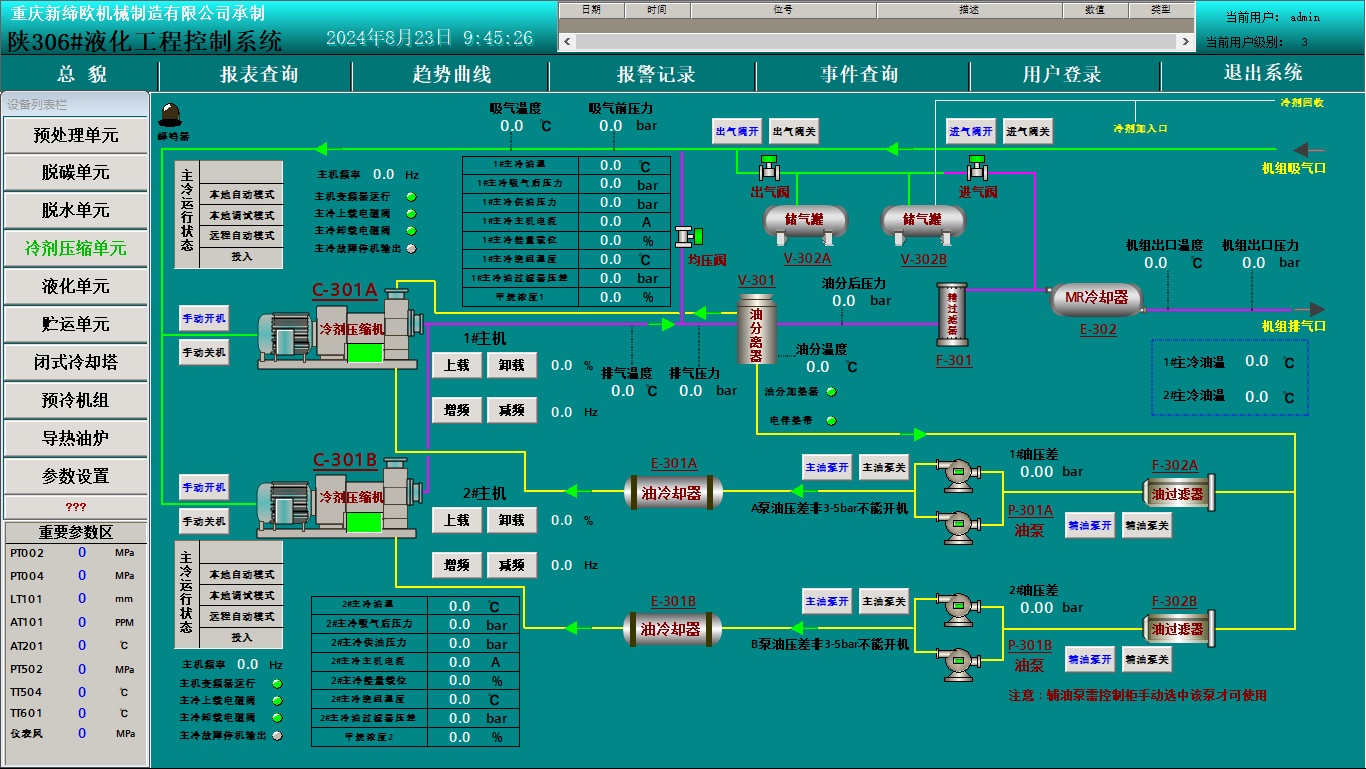Click the V-302A 储气罐 tank icon
1366x769 pixels.
[805, 220]
